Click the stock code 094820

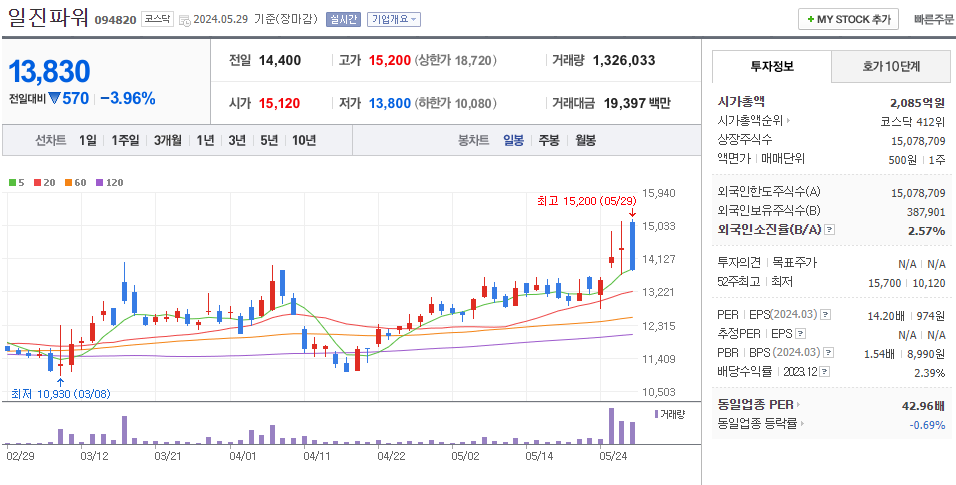[x=115, y=20]
